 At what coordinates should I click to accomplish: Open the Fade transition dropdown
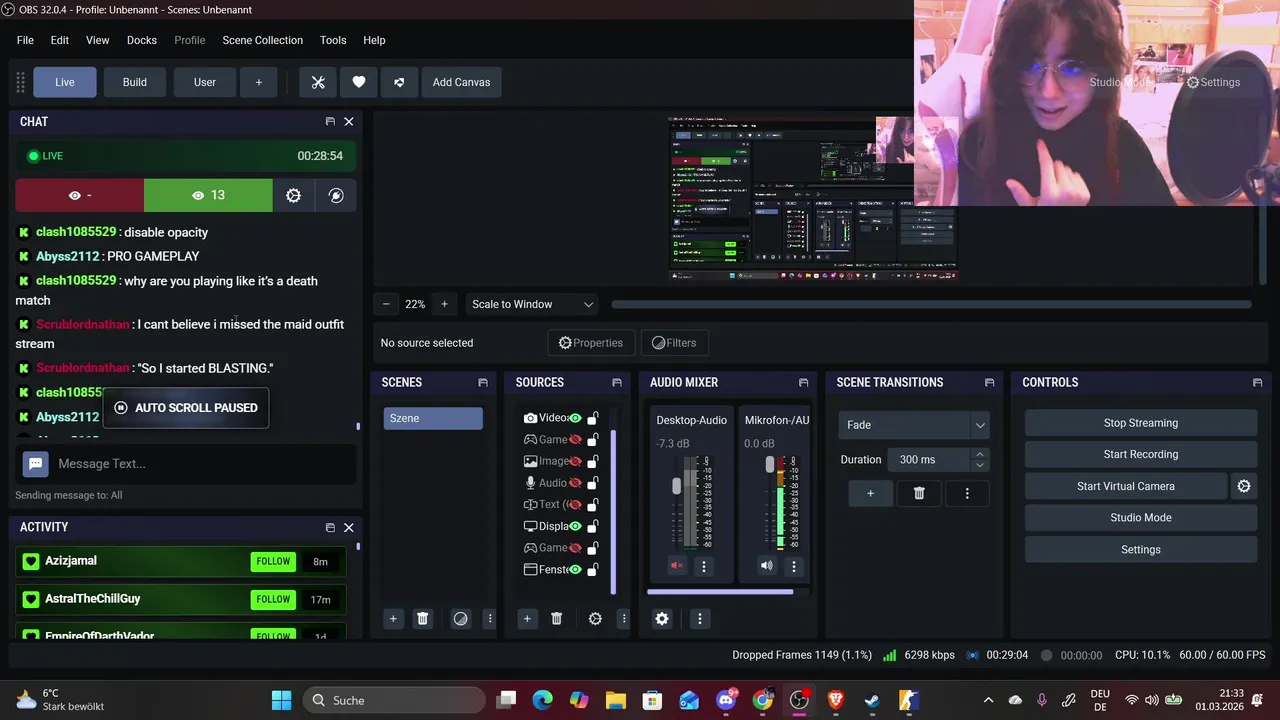(914, 425)
